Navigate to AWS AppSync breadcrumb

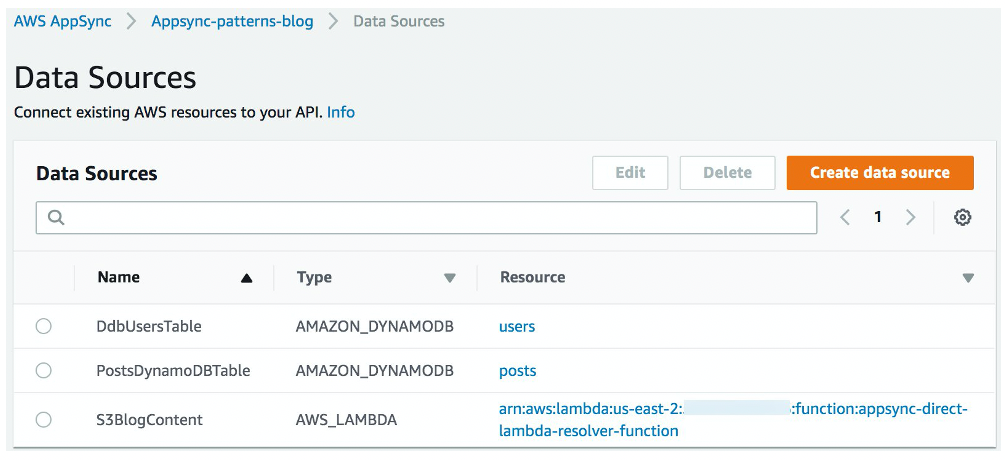[x=62, y=21]
